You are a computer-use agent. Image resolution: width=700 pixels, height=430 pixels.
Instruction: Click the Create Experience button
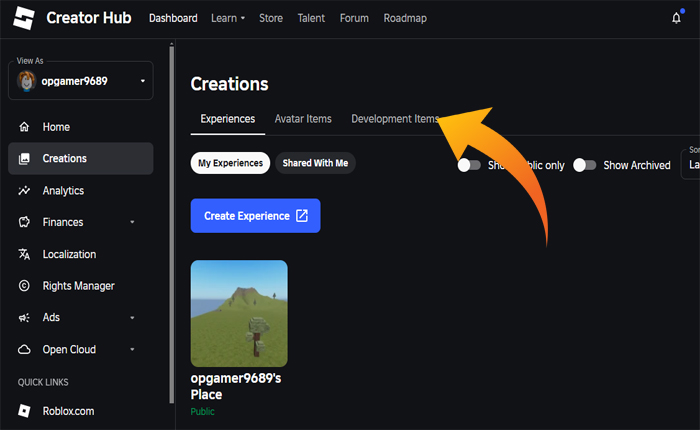(255, 216)
